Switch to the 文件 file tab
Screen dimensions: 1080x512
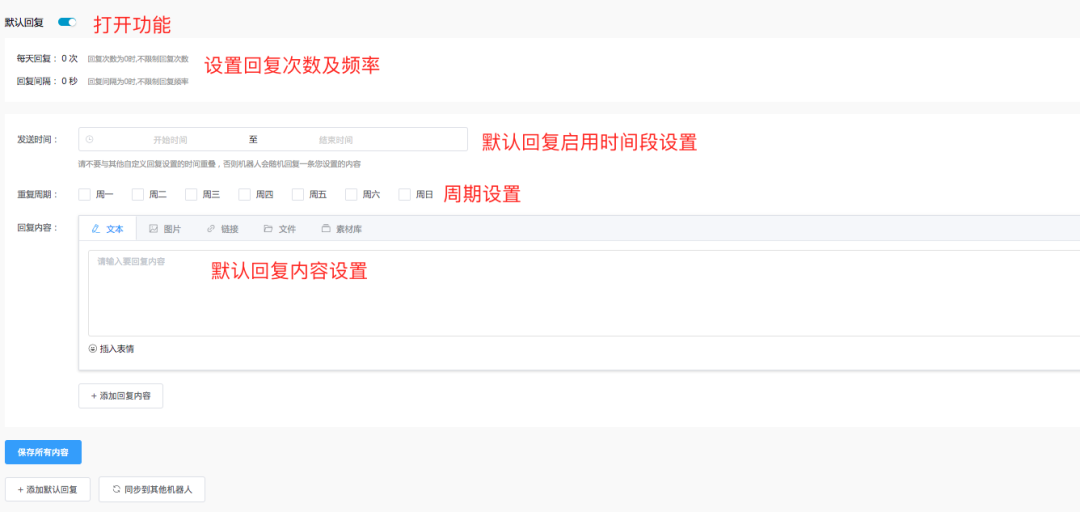(280, 229)
